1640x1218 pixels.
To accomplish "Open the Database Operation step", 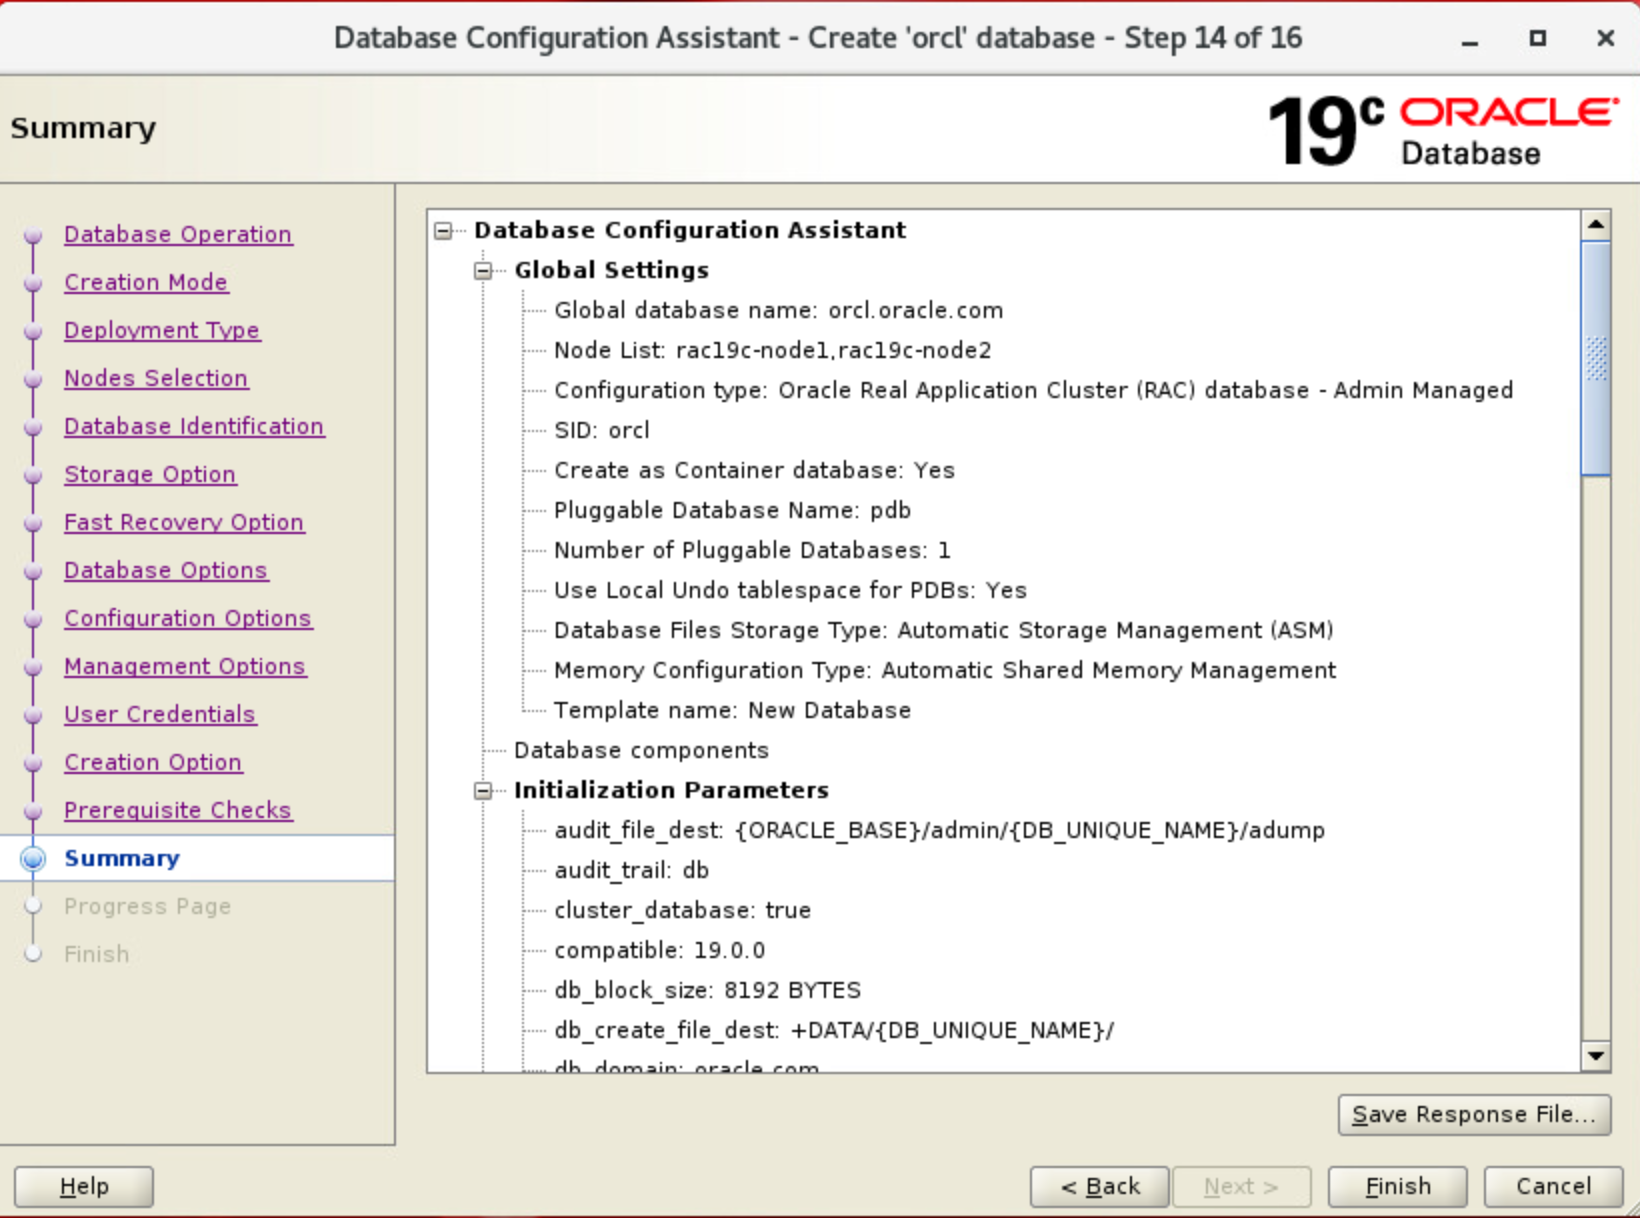I will coord(178,234).
